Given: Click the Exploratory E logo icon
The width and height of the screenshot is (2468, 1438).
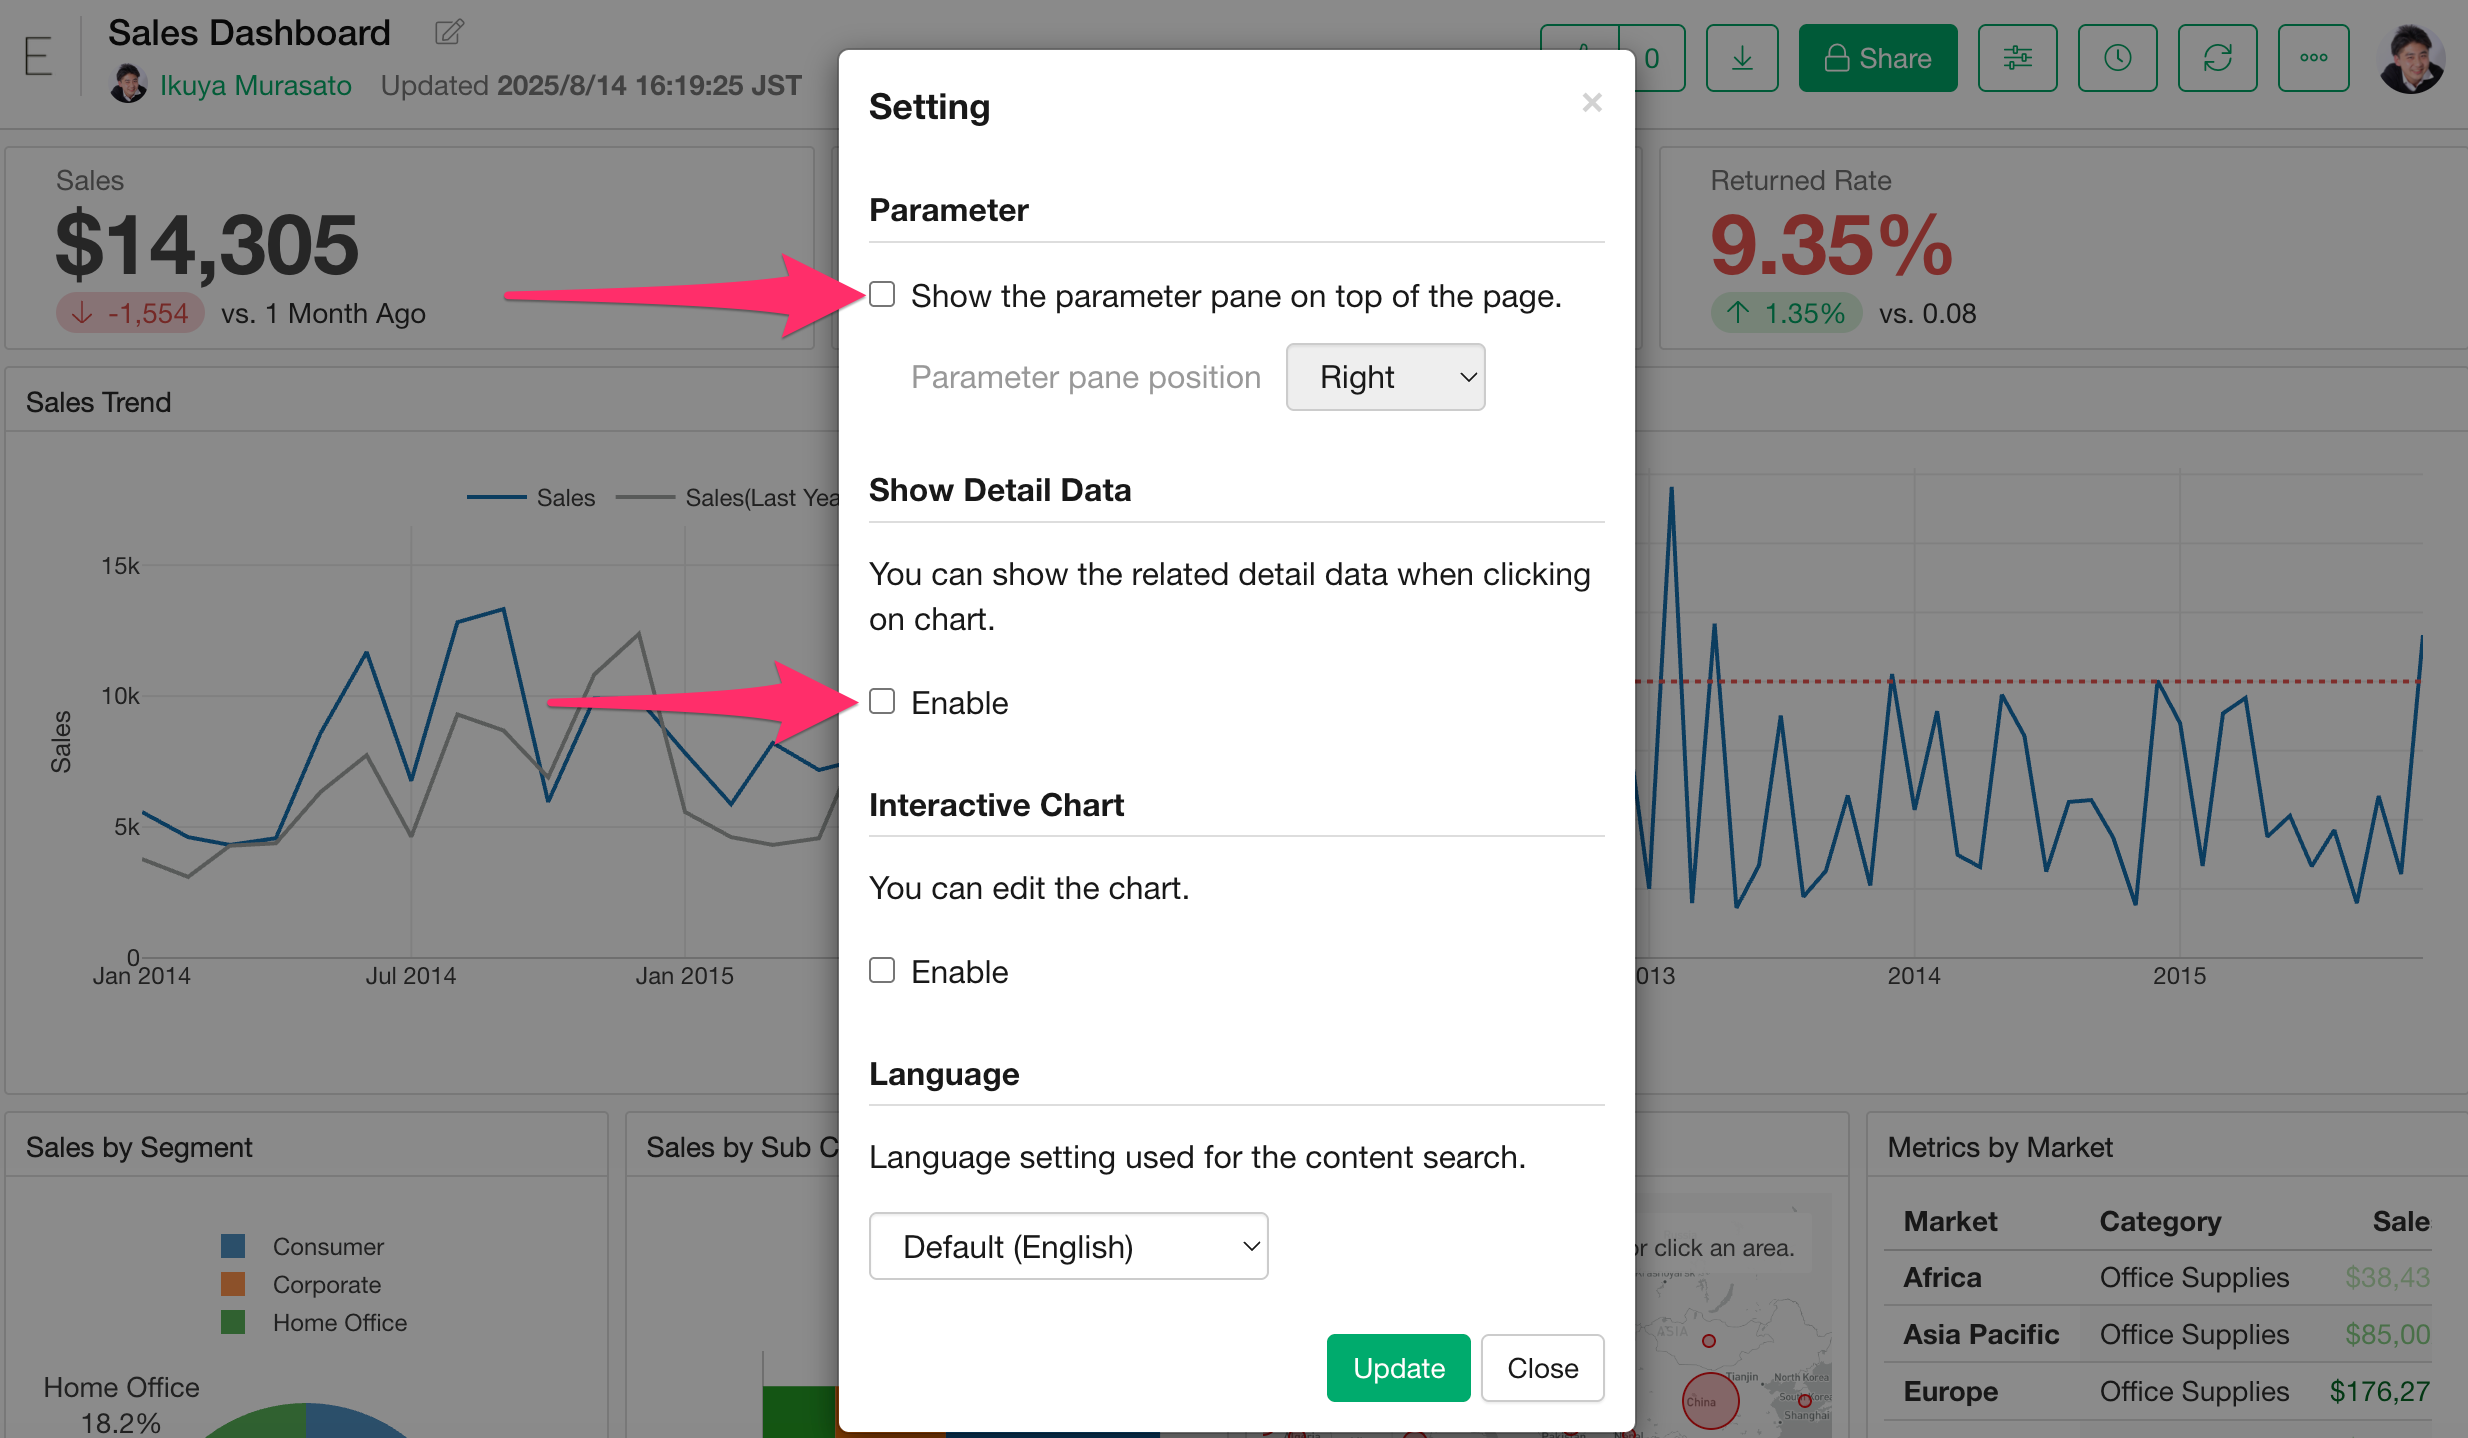Looking at the screenshot, I should pos(38,56).
